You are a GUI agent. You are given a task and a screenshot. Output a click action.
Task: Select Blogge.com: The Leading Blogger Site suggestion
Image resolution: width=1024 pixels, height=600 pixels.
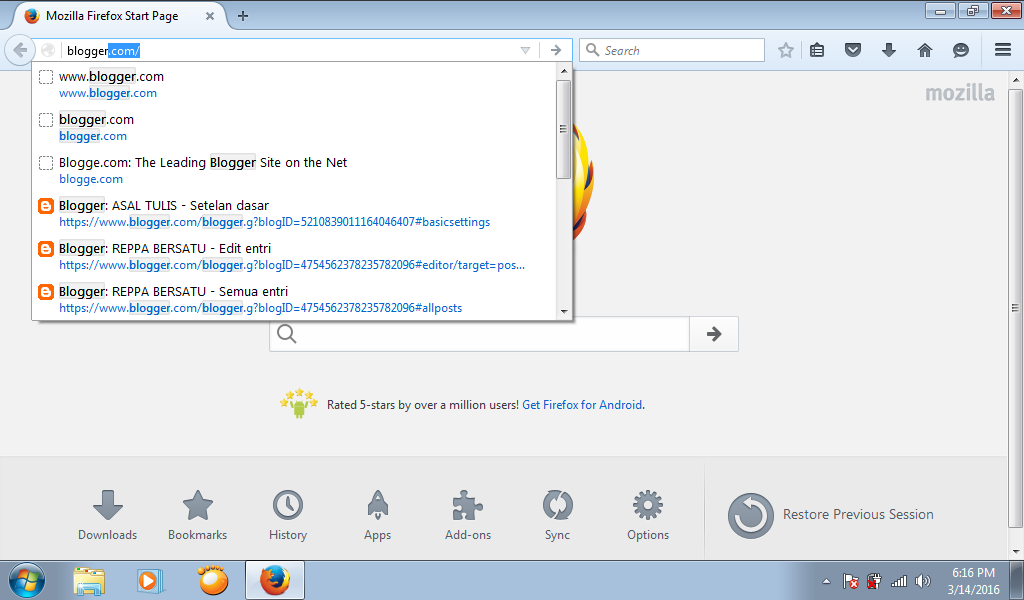(294, 170)
